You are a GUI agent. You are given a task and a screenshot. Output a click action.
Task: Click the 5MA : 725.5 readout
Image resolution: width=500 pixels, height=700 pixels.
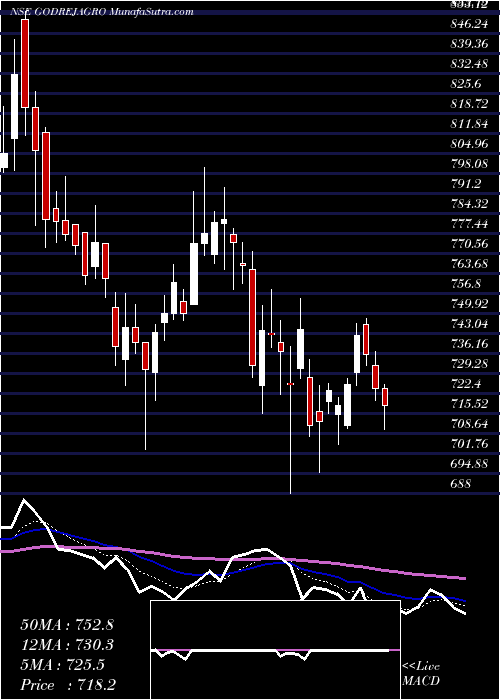[x=62, y=666]
